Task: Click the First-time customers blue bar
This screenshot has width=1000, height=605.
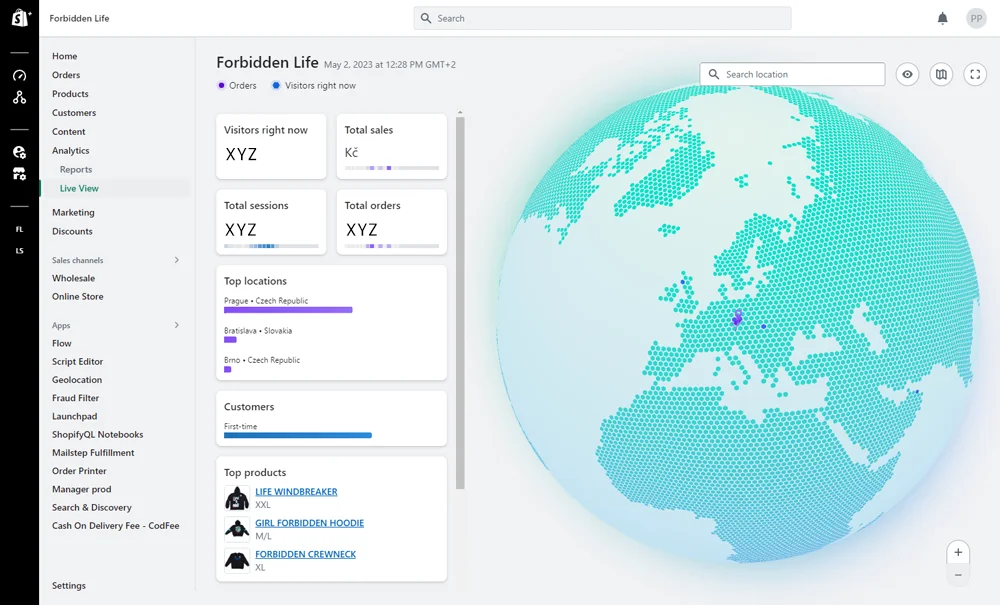Action: tap(298, 435)
